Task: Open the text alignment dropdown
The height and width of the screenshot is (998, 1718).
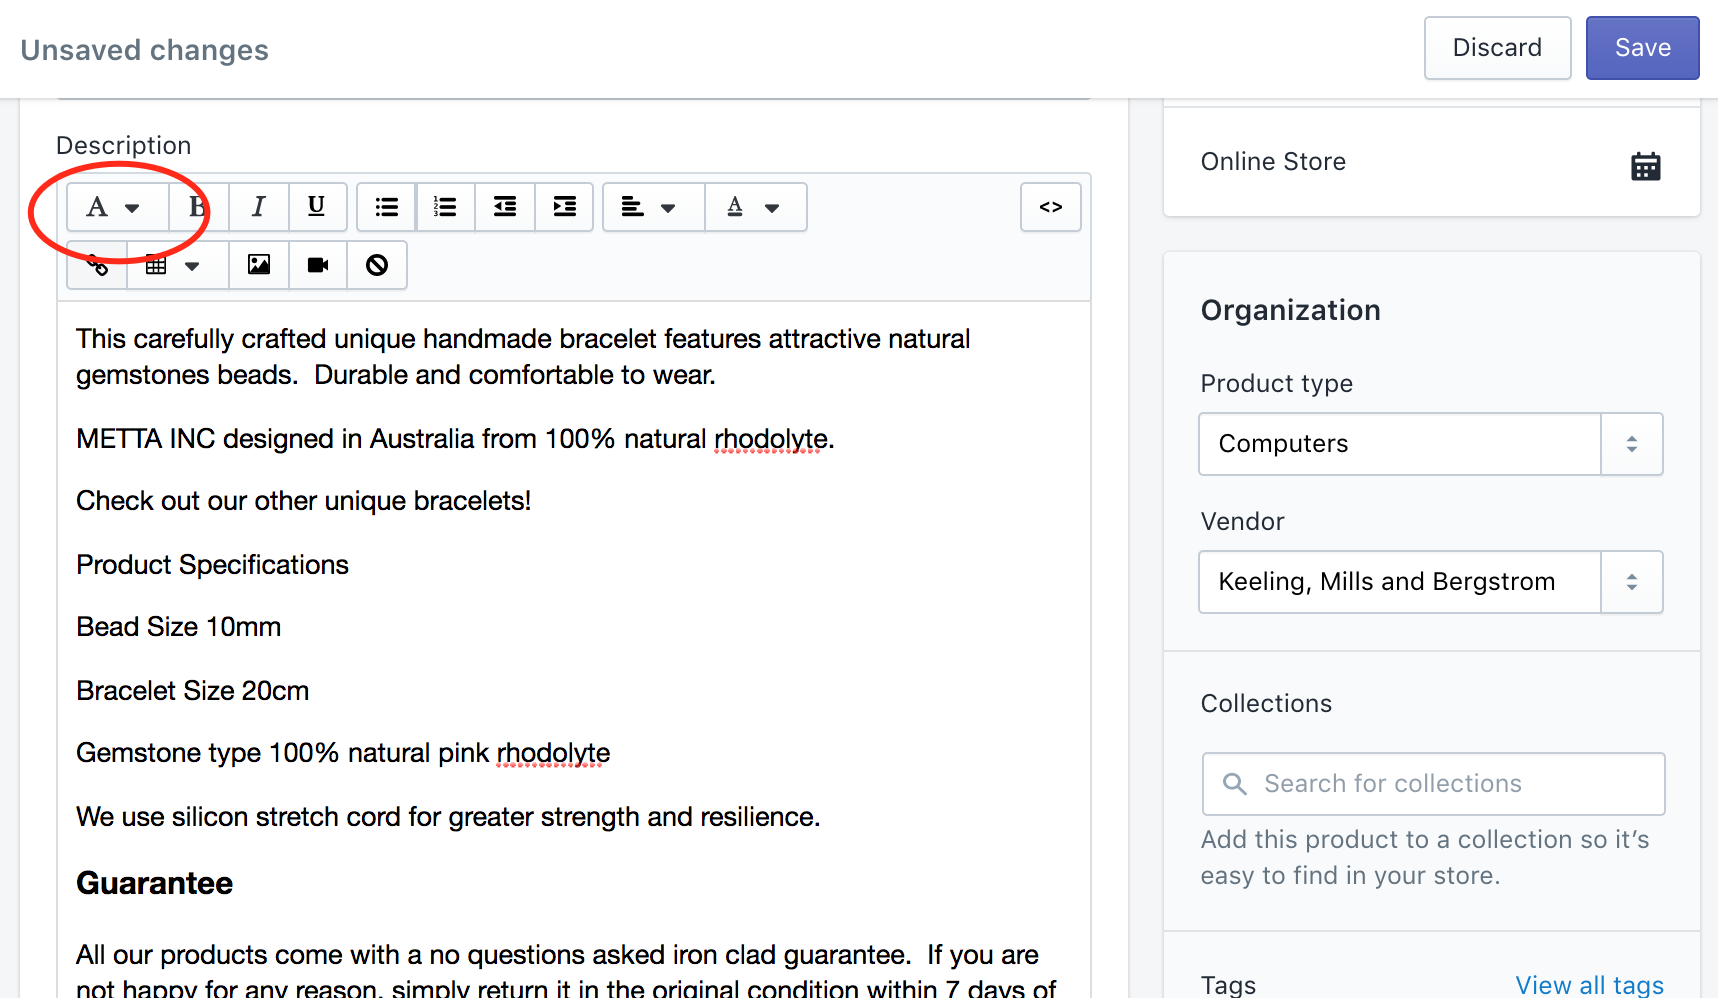Action: pos(653,207)
